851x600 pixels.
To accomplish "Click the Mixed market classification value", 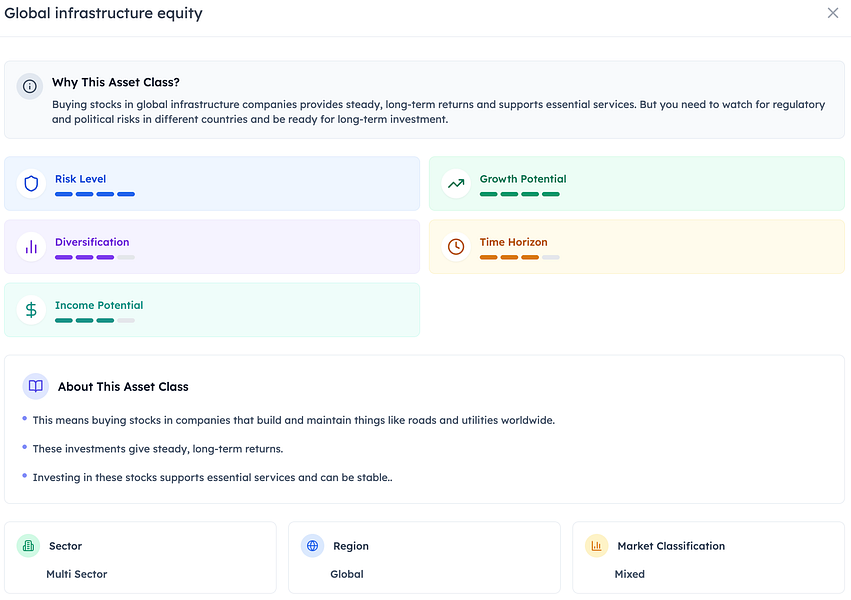I will click(x=630, y=574).
